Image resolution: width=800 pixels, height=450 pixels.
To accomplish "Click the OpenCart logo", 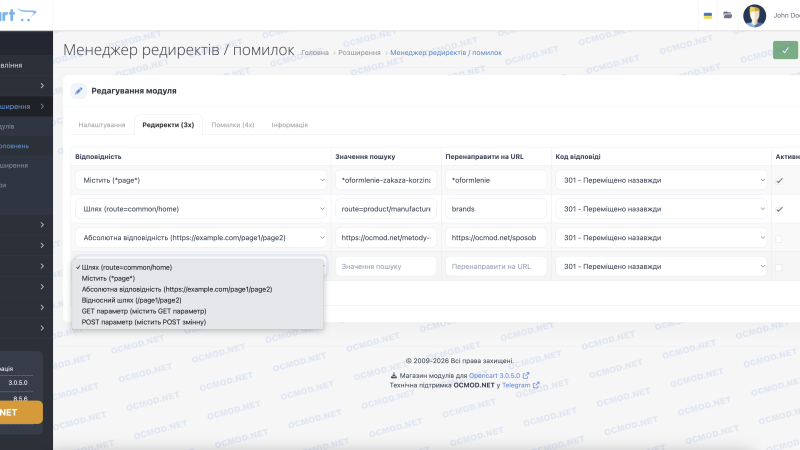I will (x=18, y=15).
